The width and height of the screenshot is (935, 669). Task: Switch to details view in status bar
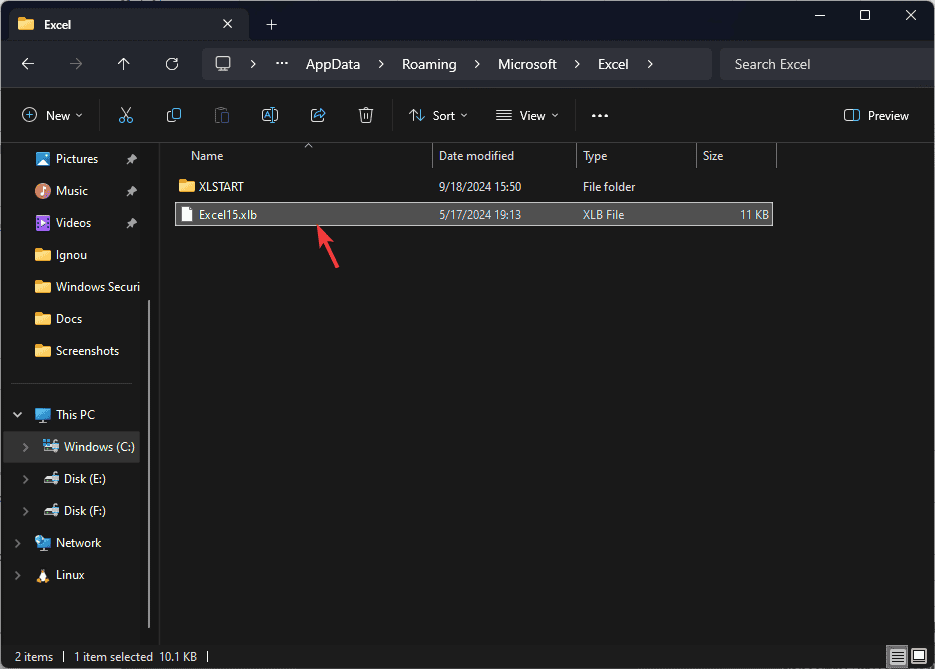pos(898,657)
